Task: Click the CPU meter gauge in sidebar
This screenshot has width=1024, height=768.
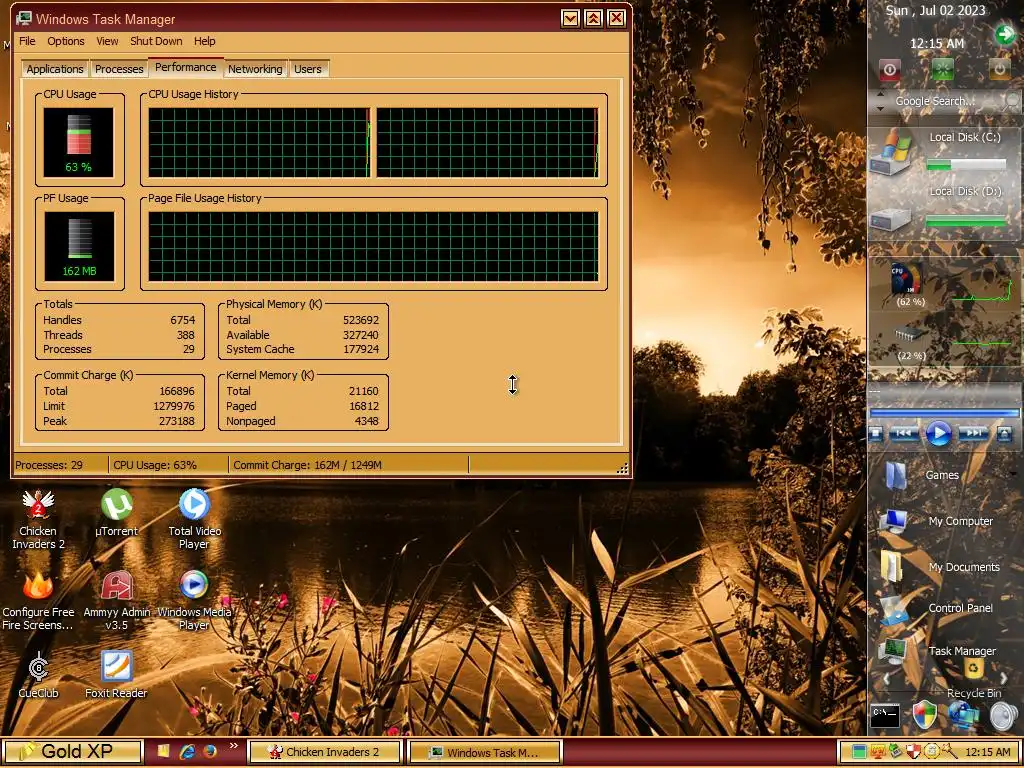Action: (908, 280)
